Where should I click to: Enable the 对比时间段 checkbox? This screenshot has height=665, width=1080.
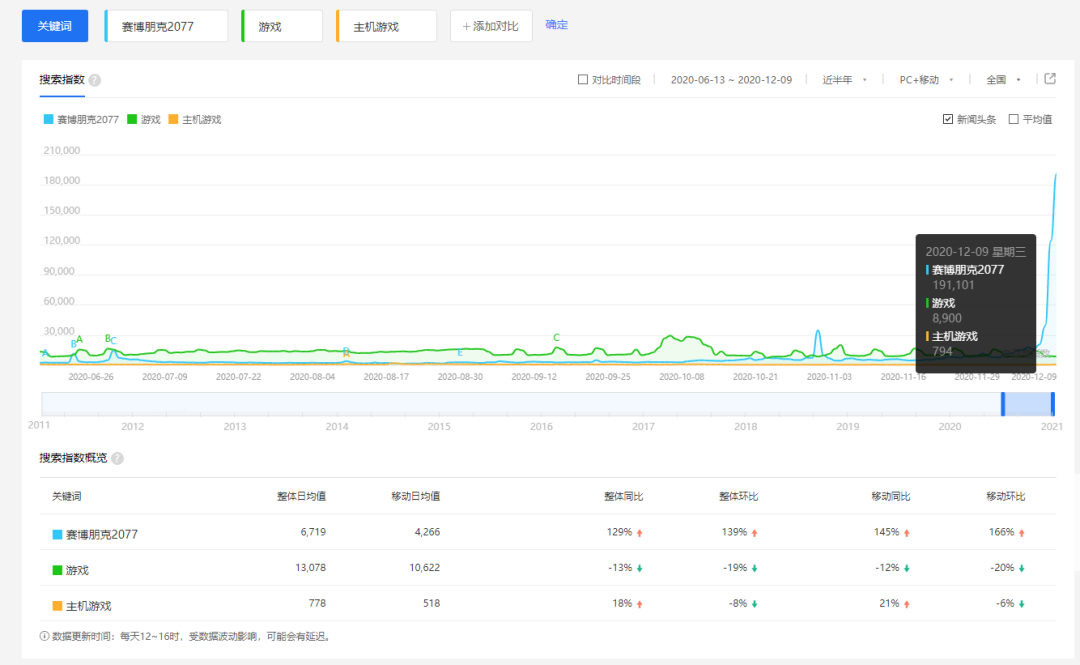tap(583, 79)
